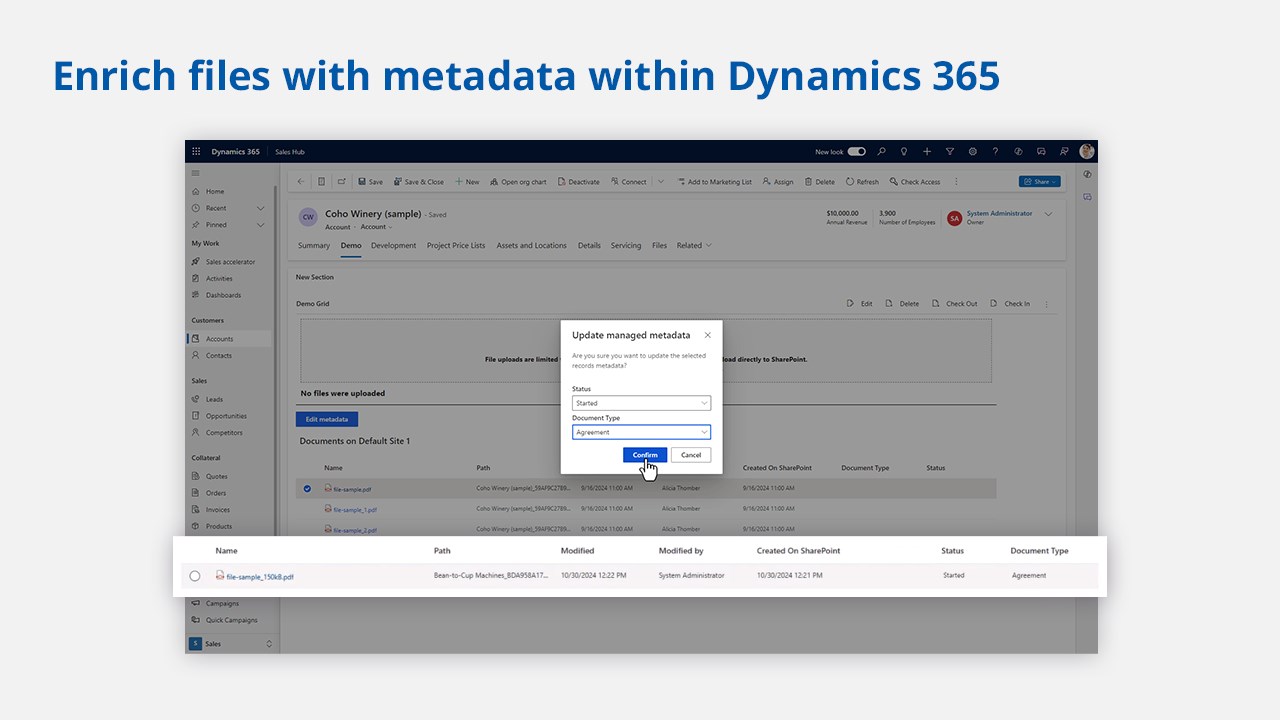1280x720 pixels.
Task: Close the Update managed metadata dialog
Action: (x=707, y=335)
